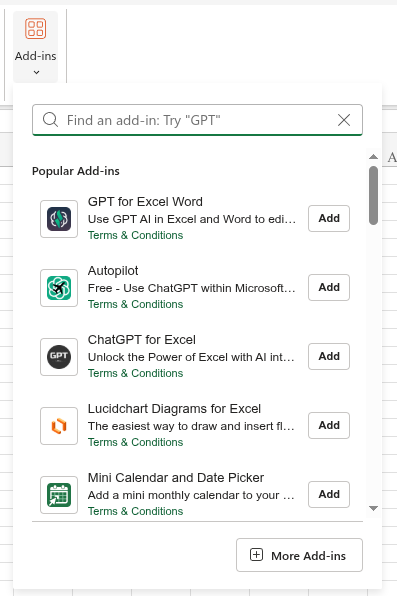
Task: Click the 'Free - Use ChatGPT within Microsoft' description
Action: pyautogui.click(x=192, y=288)
